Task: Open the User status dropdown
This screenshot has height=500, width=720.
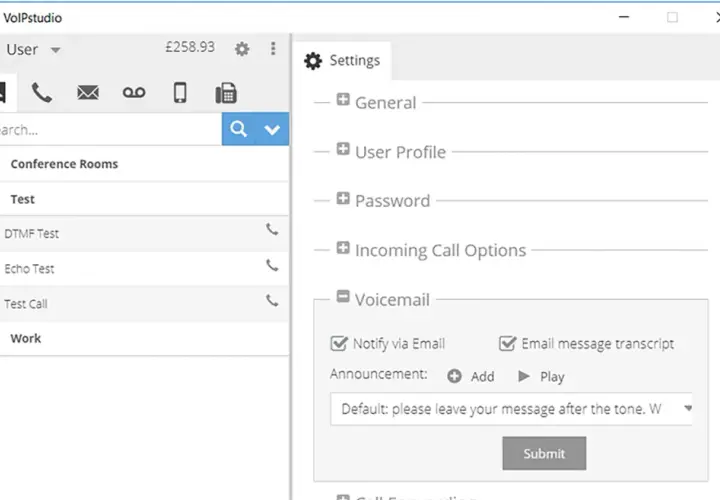Action: tap(33, 50)
